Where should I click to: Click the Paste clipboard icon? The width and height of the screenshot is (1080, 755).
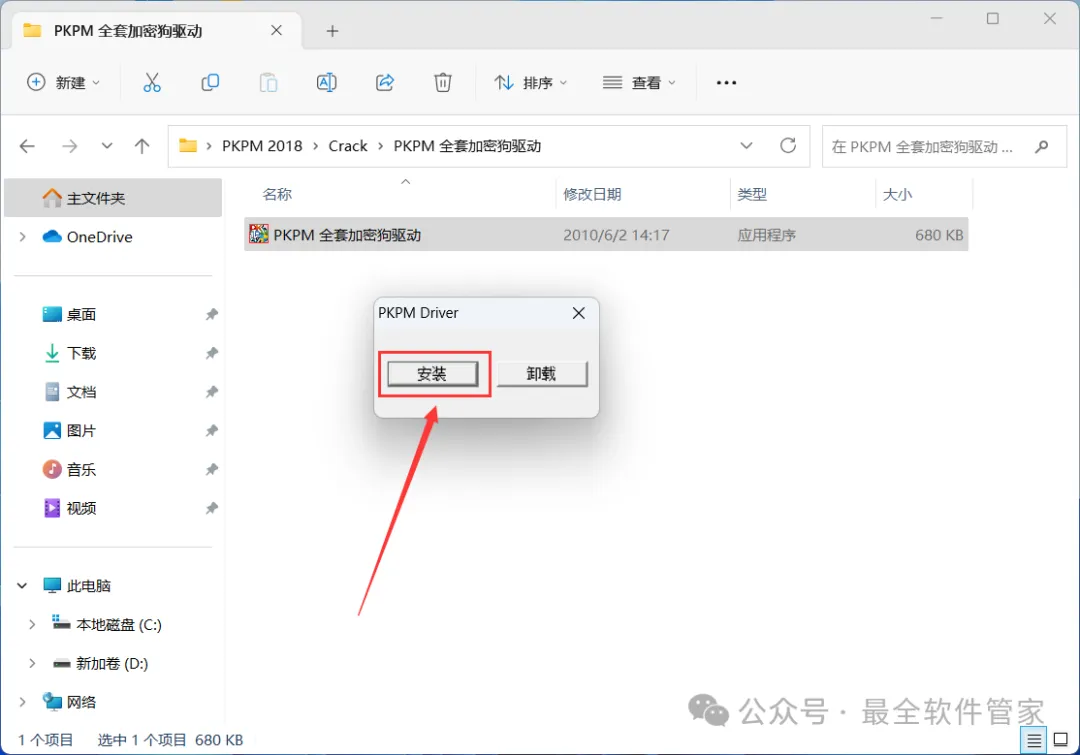pos(268,83)
